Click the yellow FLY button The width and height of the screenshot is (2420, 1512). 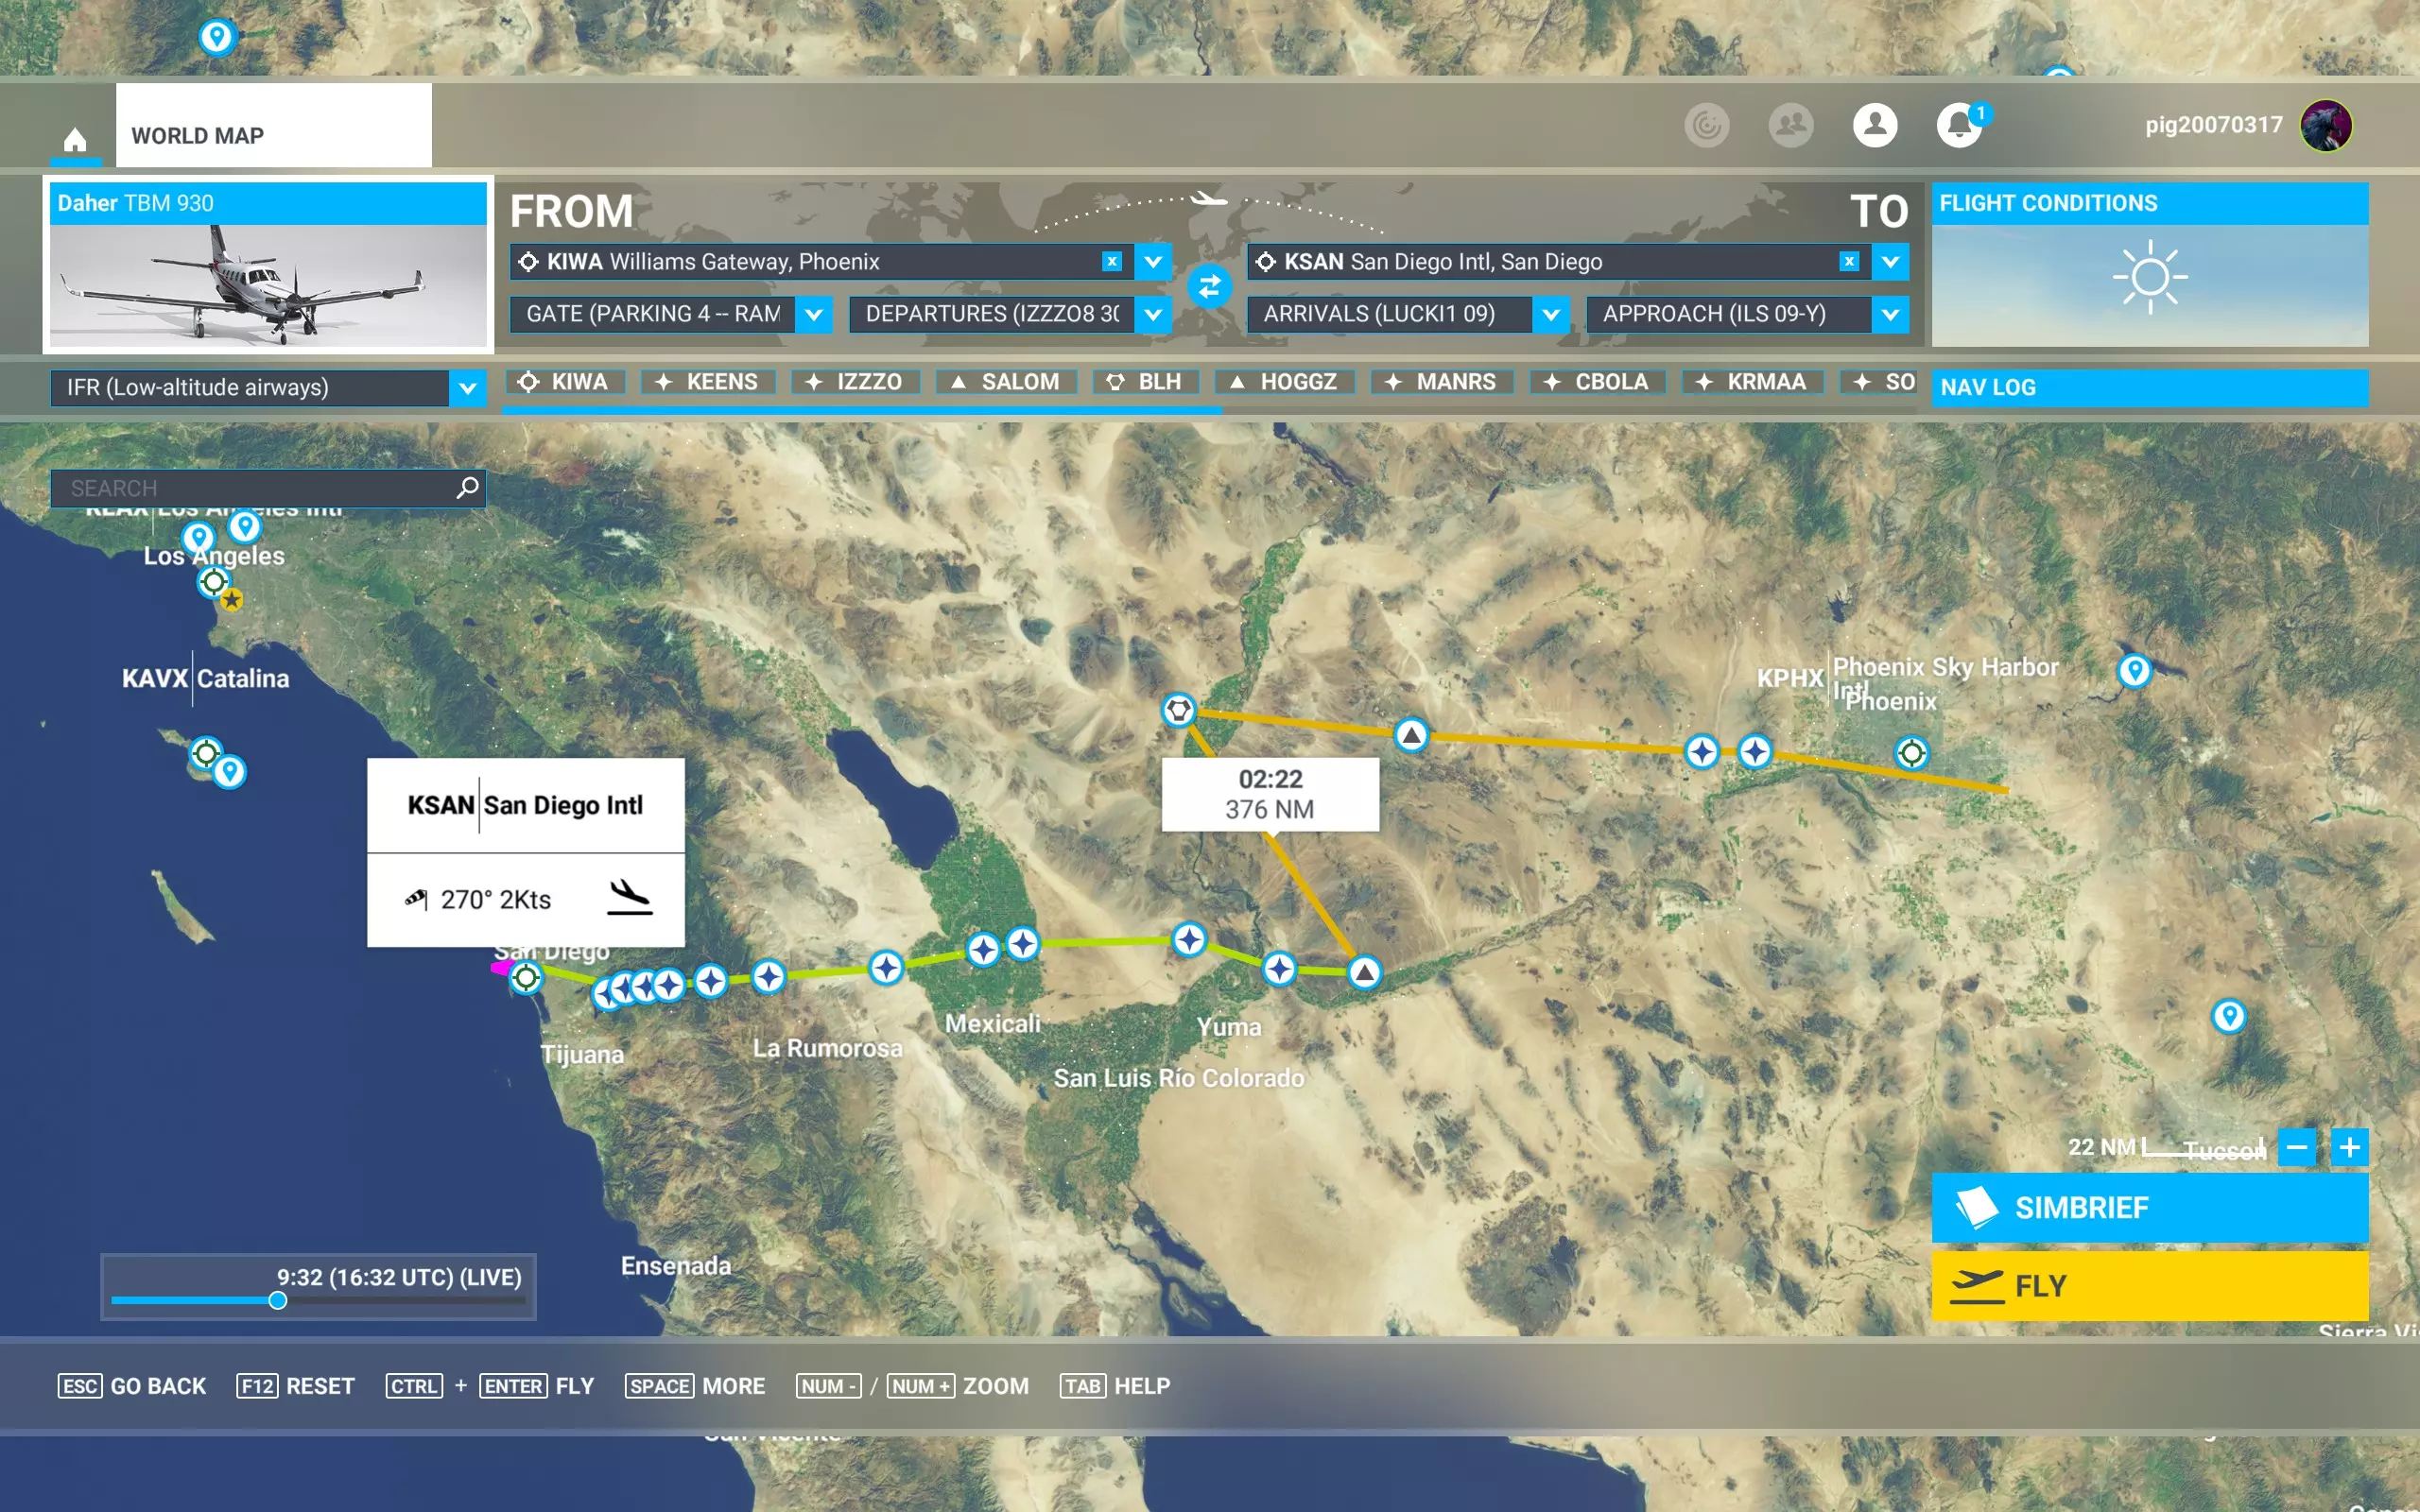[2149, 1285]
